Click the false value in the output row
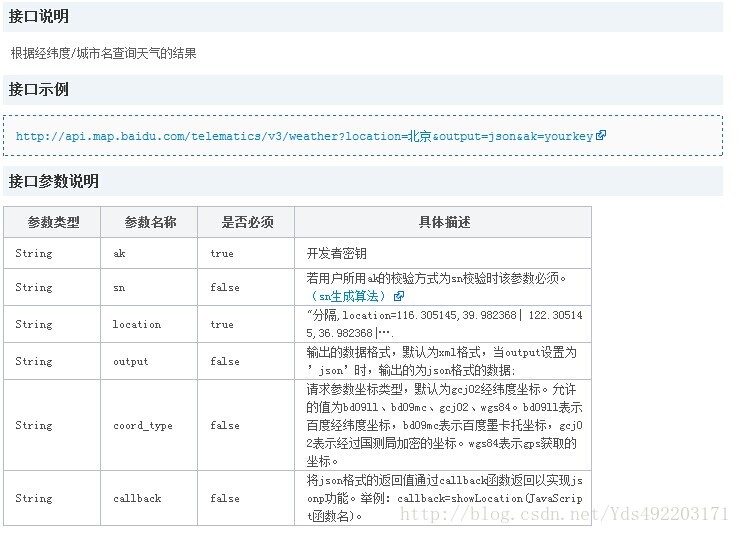This screenshot has height=534, width=741. pos(225,362)
